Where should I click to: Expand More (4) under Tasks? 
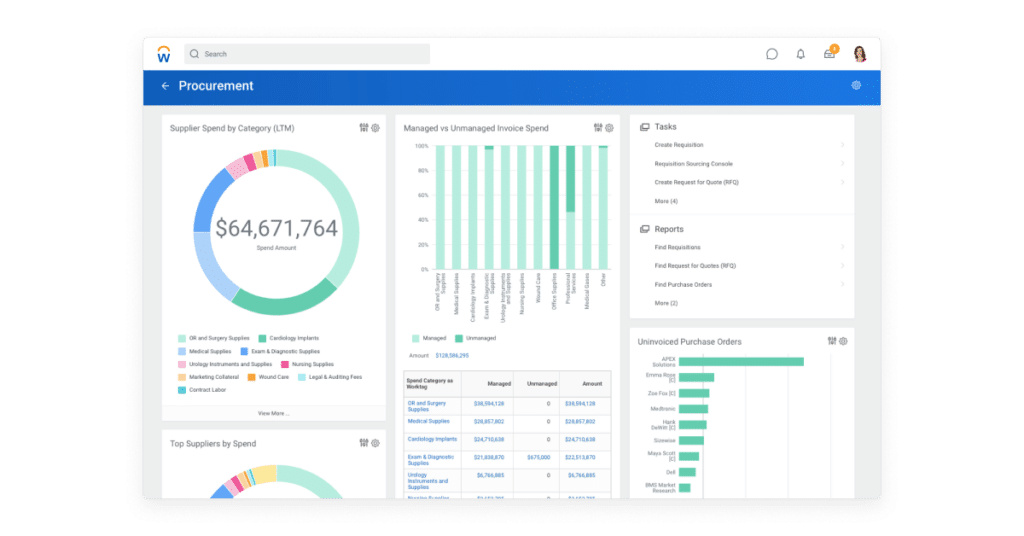[666, 201]
